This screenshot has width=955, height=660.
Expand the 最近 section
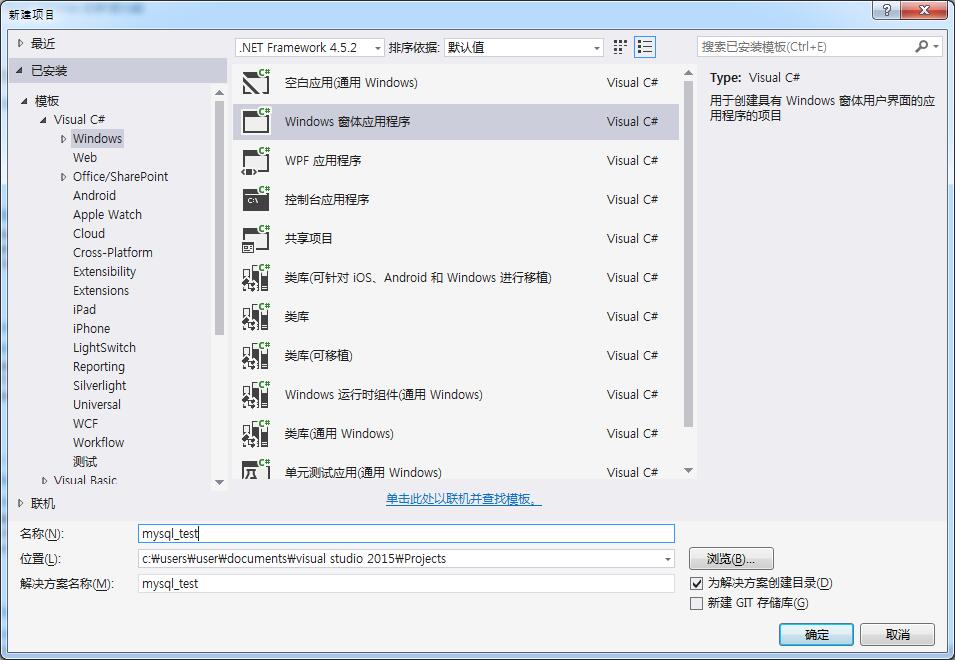(x=20, y=43)
